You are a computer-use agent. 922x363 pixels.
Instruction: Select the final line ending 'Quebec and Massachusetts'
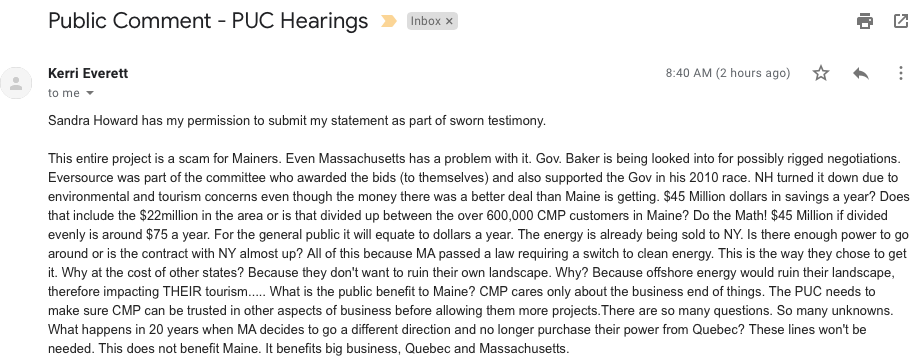tap(309, 348)
